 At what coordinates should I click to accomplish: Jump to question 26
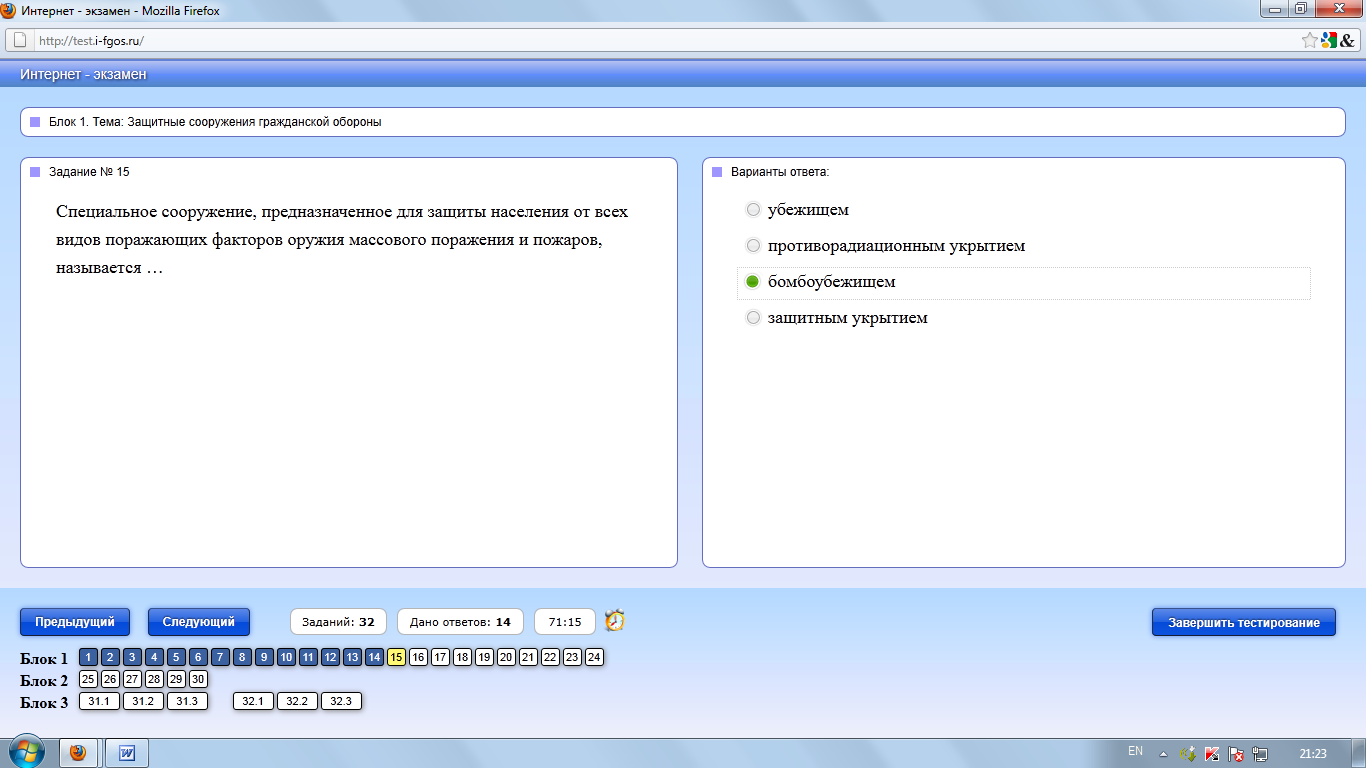tap(110, 679)
